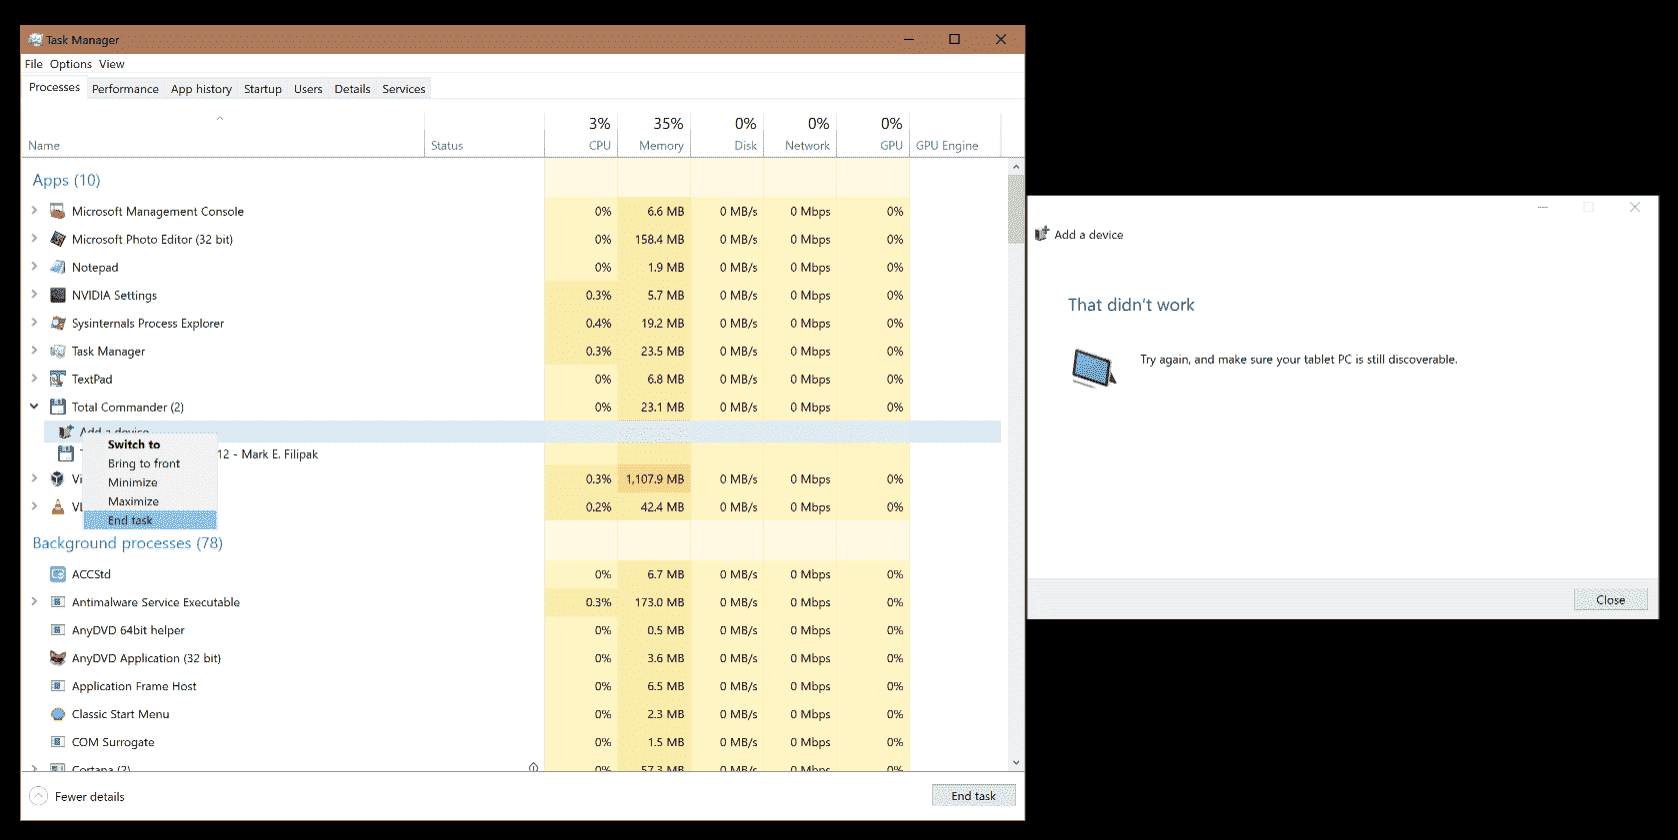Collapse the Total Commander group
This screenshot has width=1678, height=840.
click(34, 407)
